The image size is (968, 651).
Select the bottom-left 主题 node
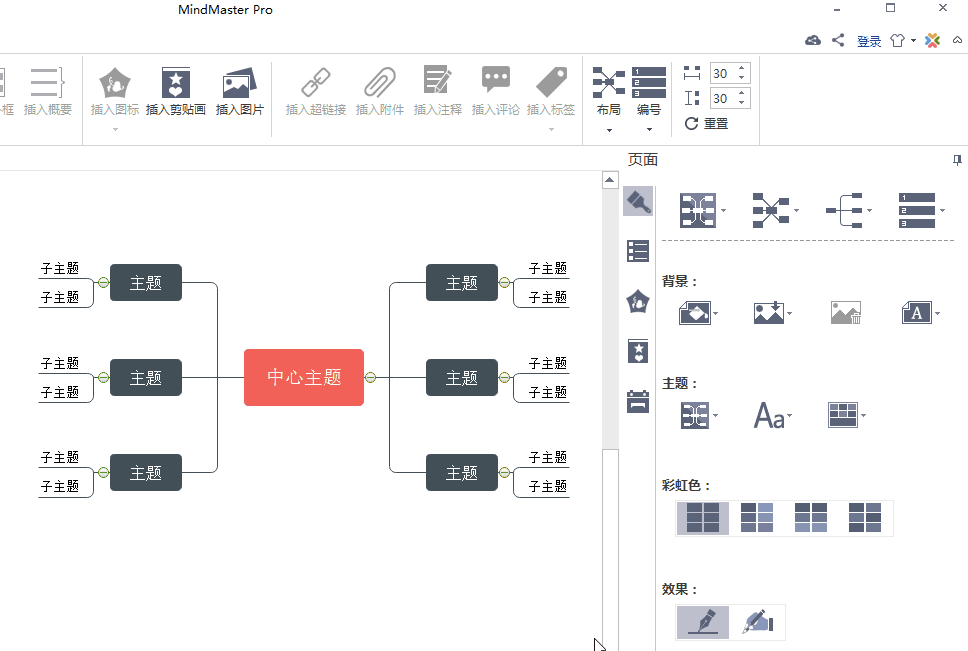pos(146,473)
